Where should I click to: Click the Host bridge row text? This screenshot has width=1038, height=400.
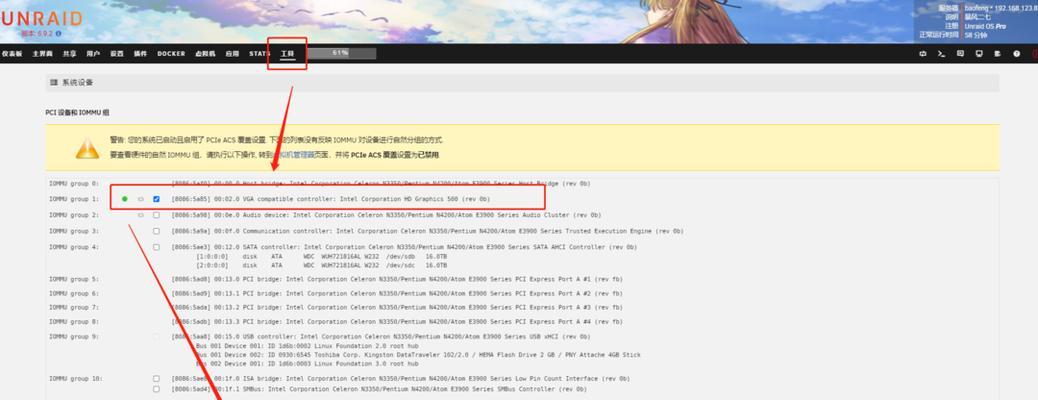tap(381, 183)
